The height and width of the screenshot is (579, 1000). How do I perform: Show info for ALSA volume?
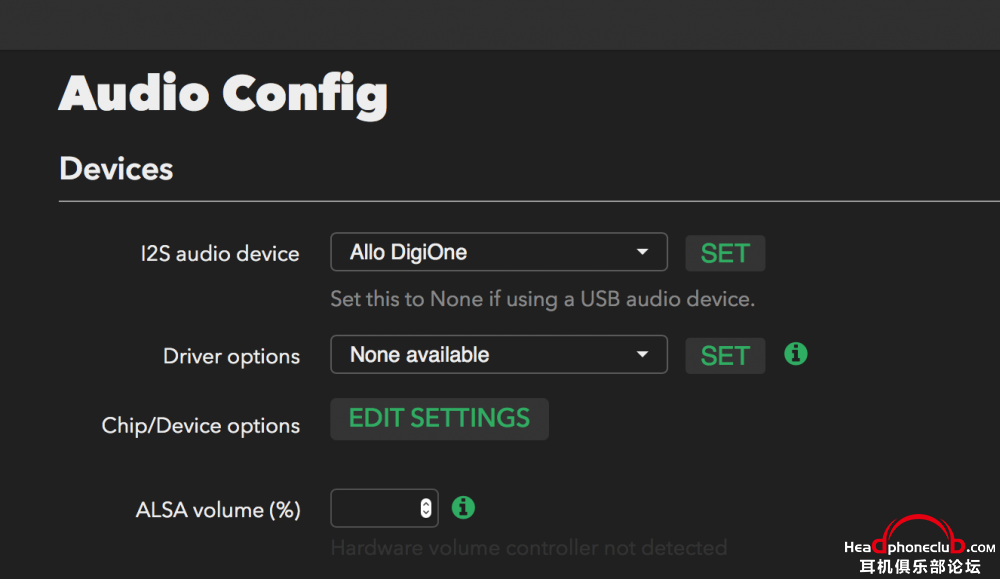[463, 508]
